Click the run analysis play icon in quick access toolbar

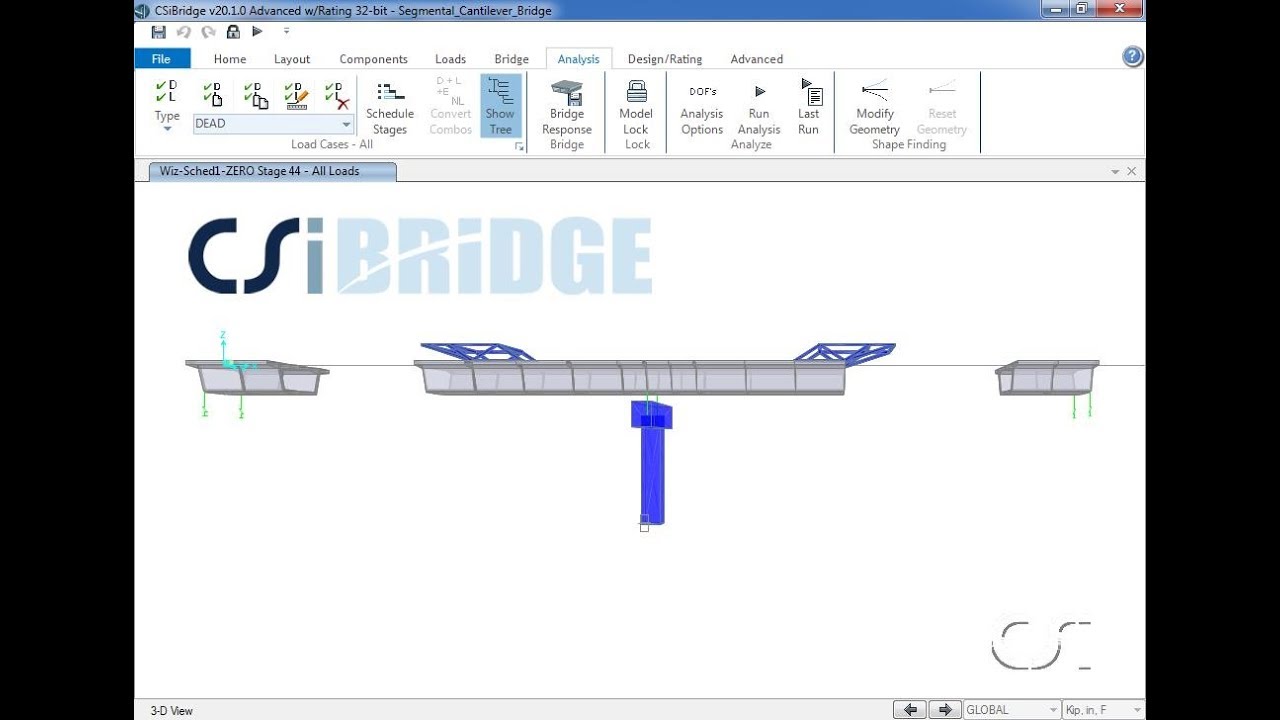coord(257,32)
